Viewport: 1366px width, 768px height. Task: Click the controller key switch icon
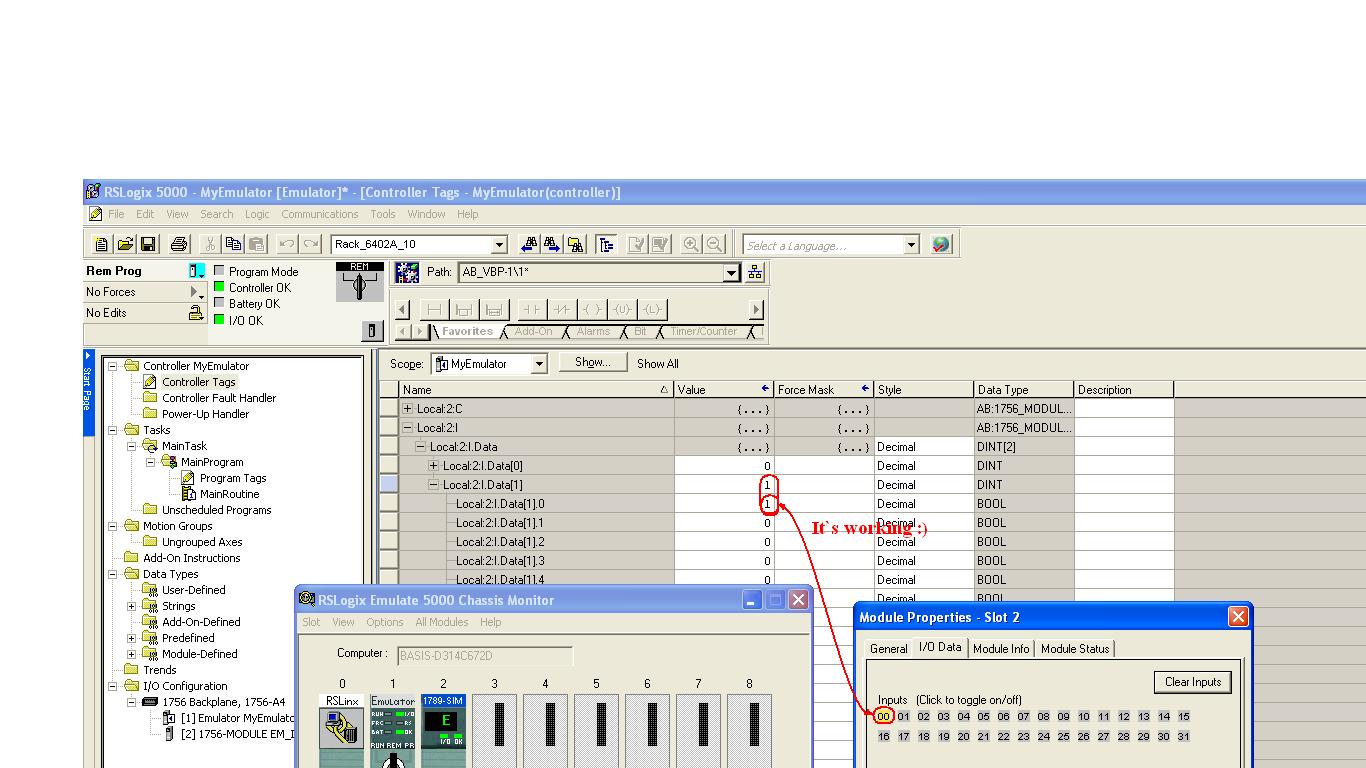pyautogui.click(x=360, y=282)
